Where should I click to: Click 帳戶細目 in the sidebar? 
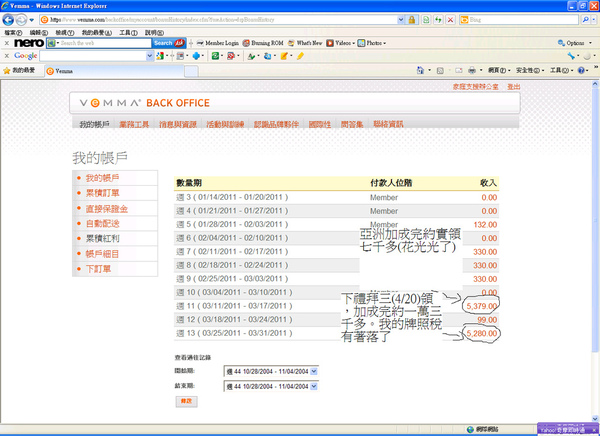tap(103, 254)
